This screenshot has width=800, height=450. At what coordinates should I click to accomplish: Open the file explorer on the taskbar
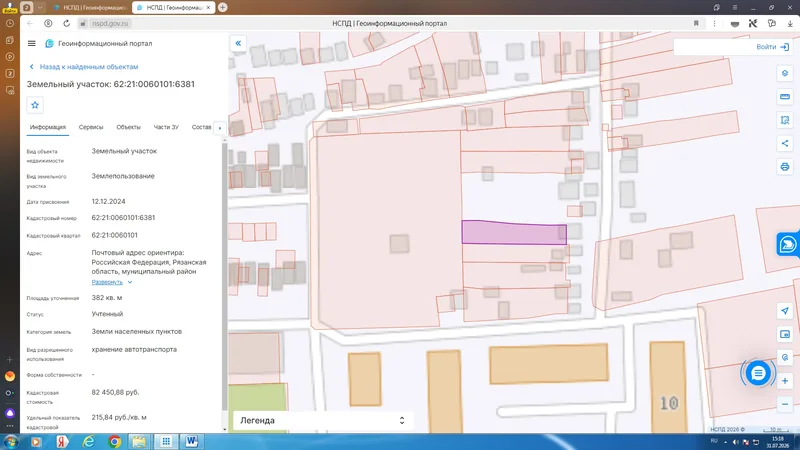(139, 441)
